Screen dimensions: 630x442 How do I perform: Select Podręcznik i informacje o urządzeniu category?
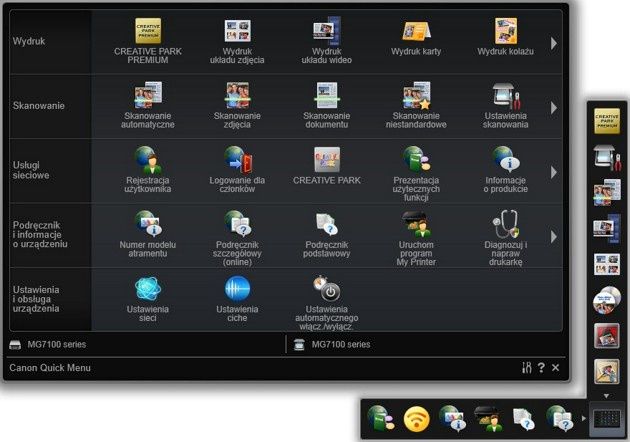pyautogui.click(x=50, y=235)
